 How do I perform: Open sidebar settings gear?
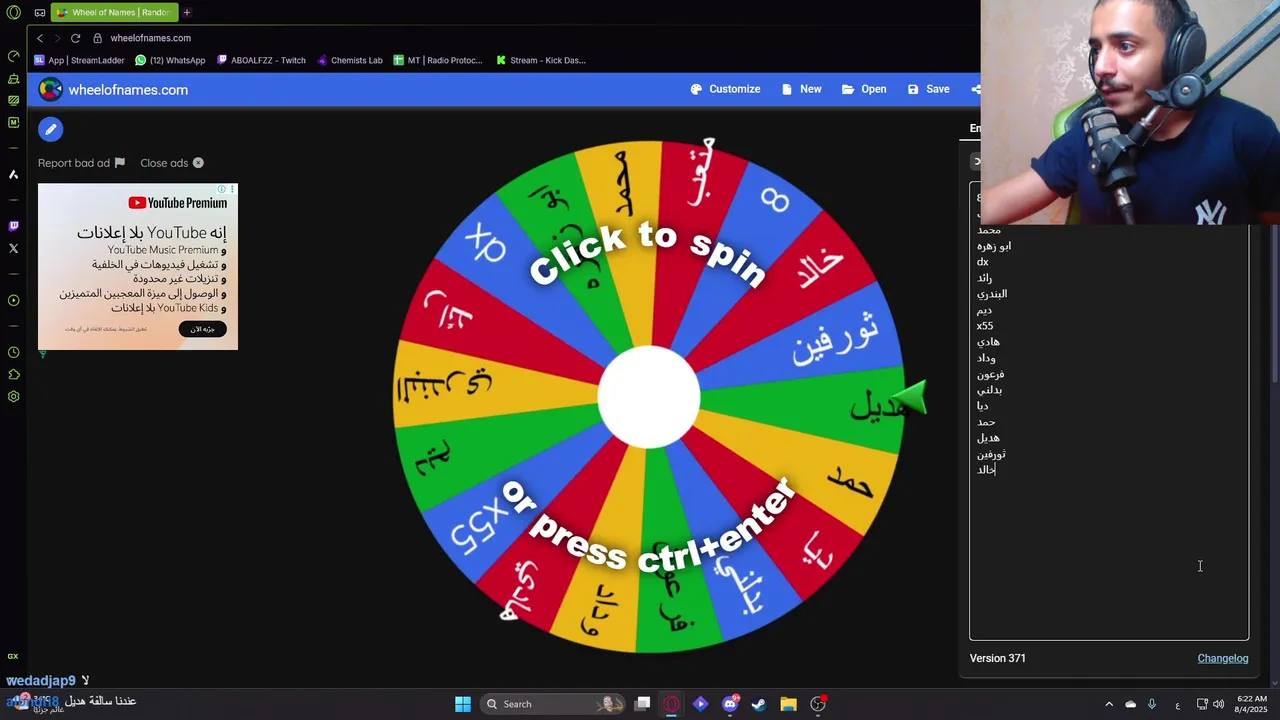coord(13,396)
